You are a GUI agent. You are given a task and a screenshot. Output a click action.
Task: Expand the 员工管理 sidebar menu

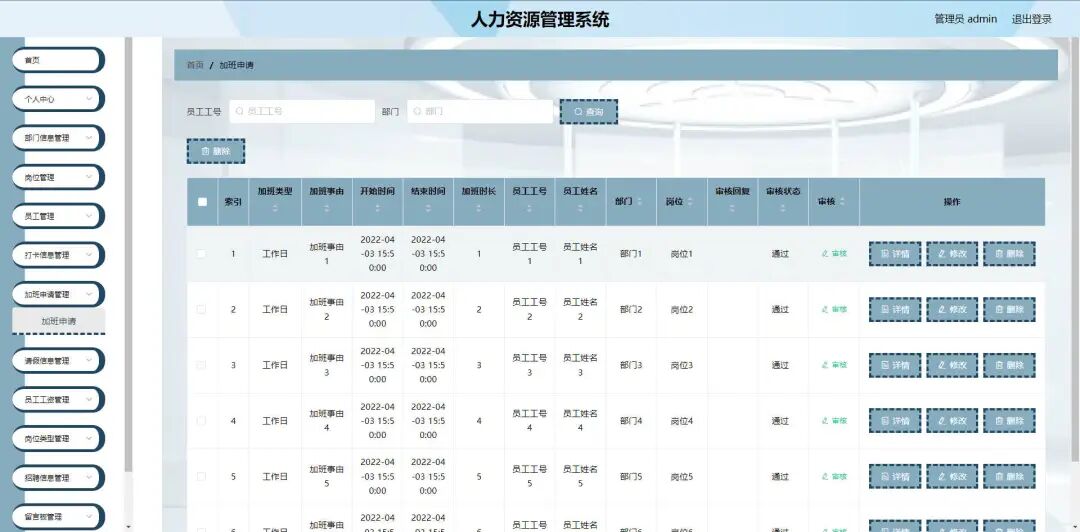pos(59,216)
